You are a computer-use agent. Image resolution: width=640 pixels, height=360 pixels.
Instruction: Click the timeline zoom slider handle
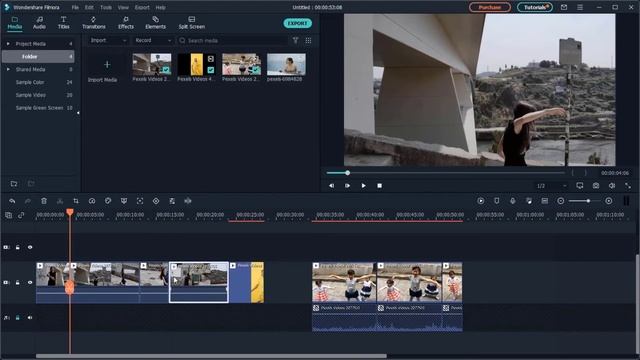[588, 201]
